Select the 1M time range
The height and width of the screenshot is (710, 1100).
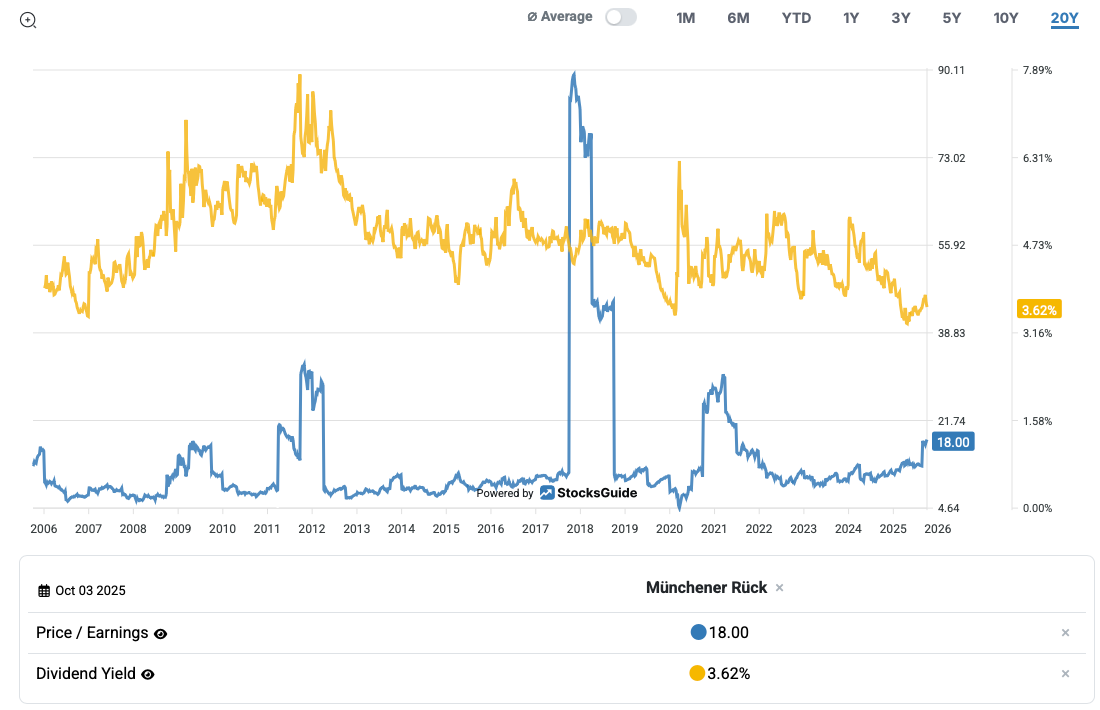point(685,18)
